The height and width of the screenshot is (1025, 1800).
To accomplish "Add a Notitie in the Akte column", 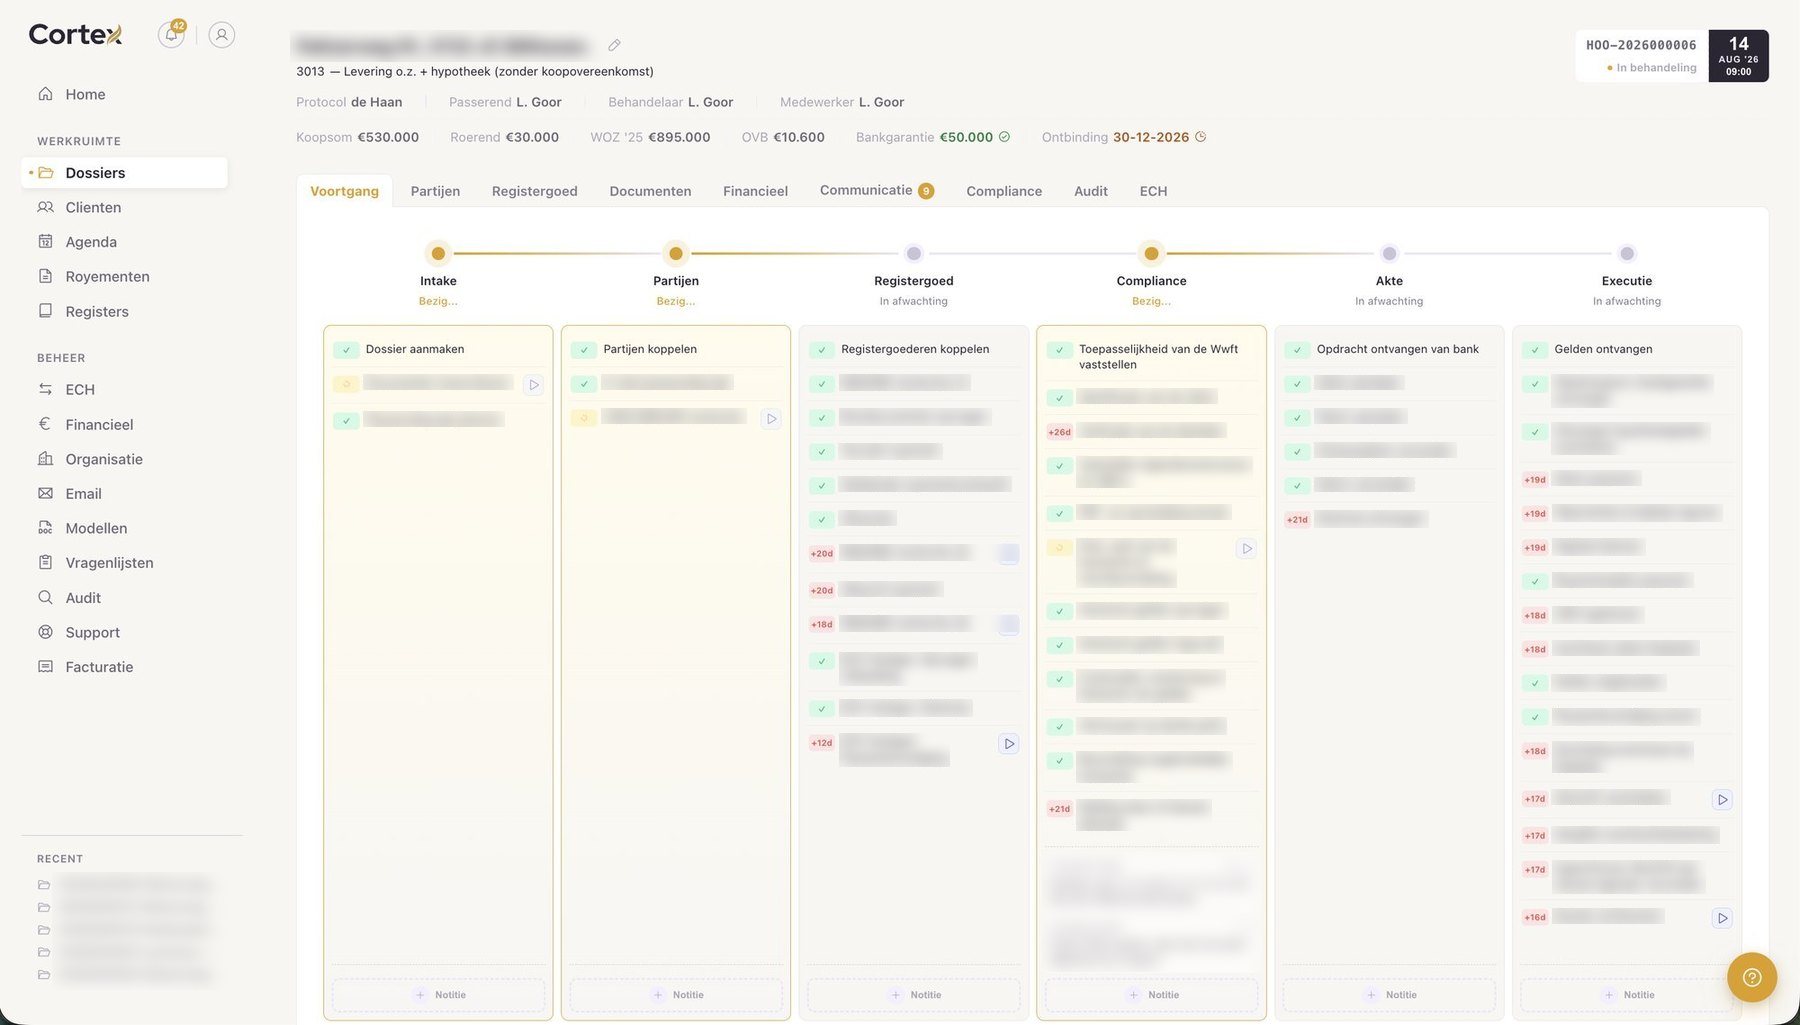I will [1390, 995].
